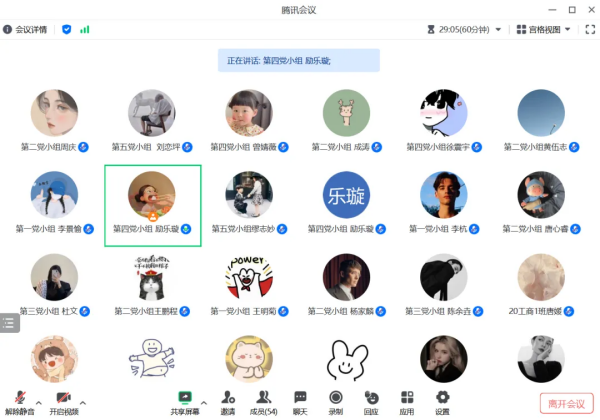Image resolution: width=600 pixels, height=420 pixels.
Task: Open 会议详情 meeting details
Action: point(25,29)
